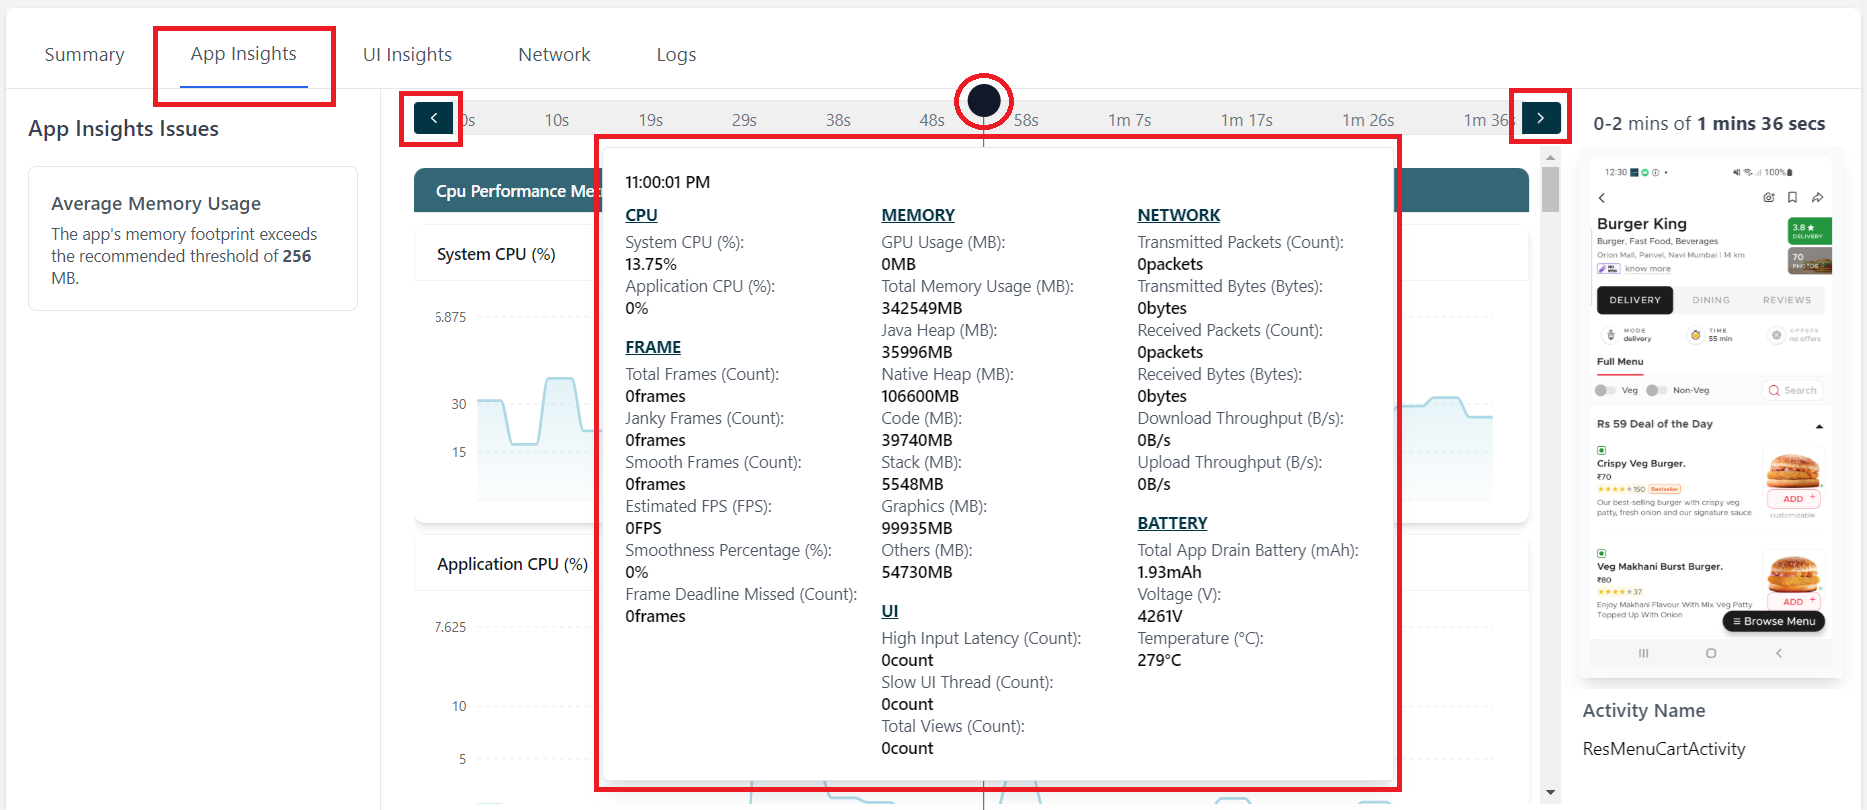Click the black timeline scrubber handle
1867x810 pixels.
tap(984, 100)
